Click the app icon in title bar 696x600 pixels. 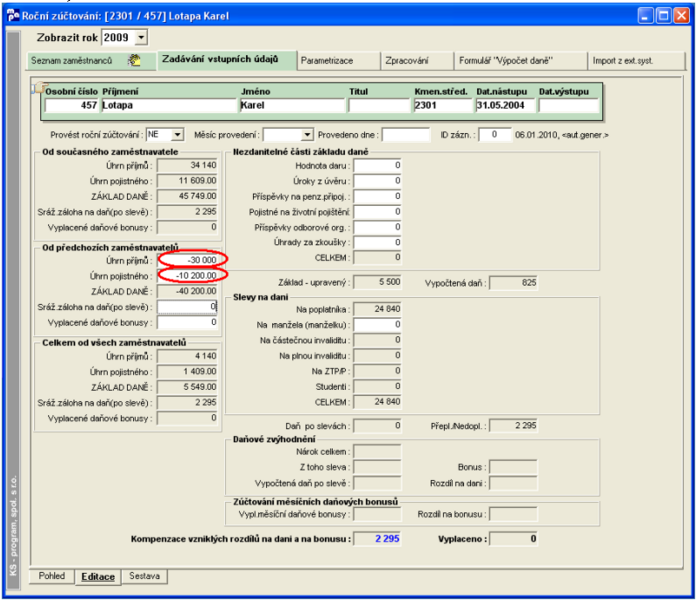click(x=13, y=16)
